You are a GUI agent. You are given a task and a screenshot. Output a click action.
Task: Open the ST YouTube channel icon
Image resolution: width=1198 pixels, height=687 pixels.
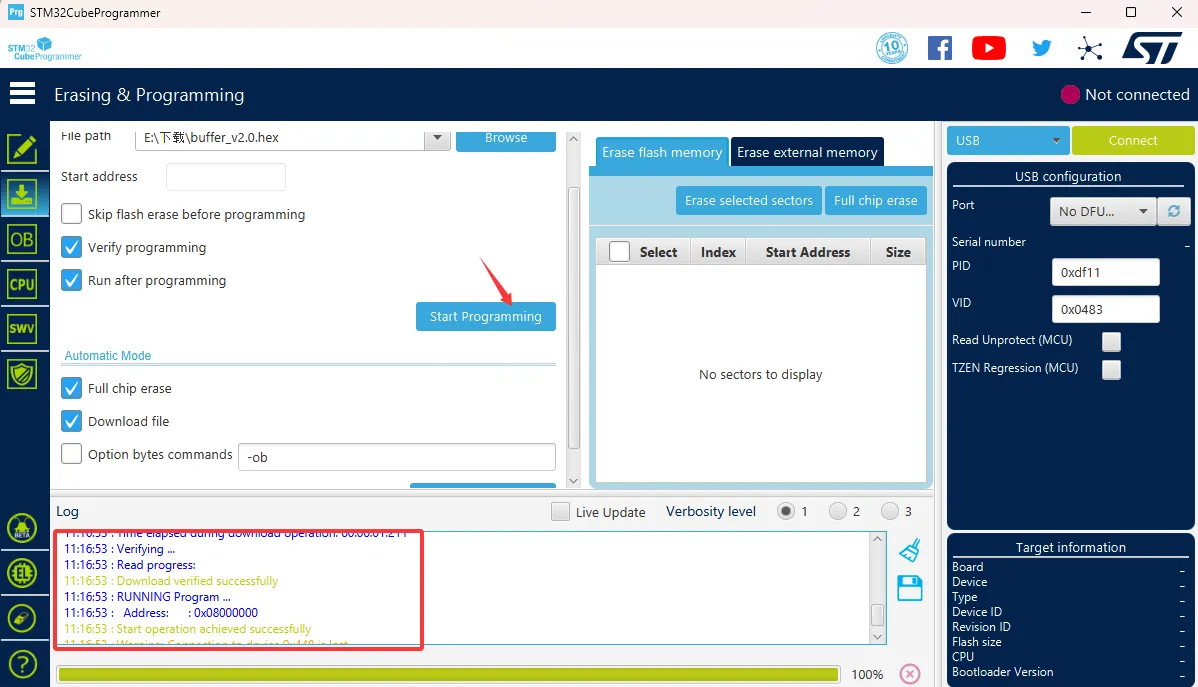click(x=988, y=48)
